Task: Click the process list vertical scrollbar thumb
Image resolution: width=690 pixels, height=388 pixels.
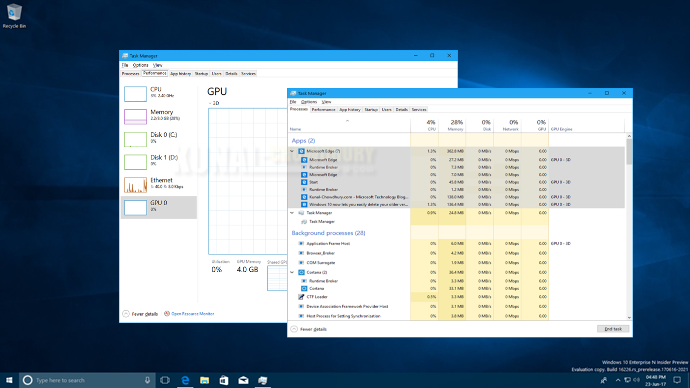Action: coord(629,152)
